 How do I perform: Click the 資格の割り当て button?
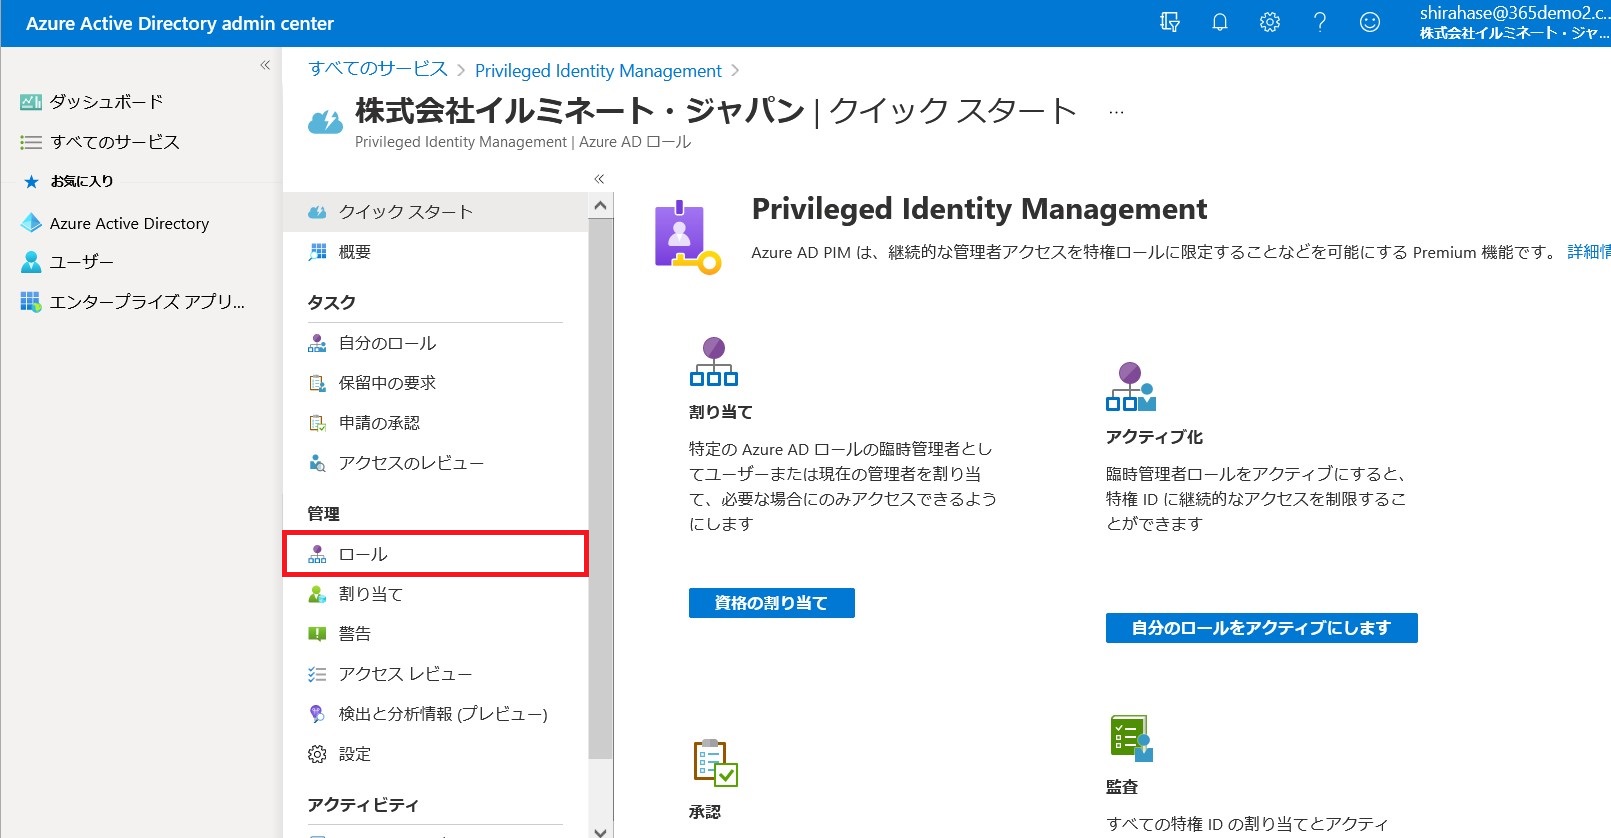[771, 603]
